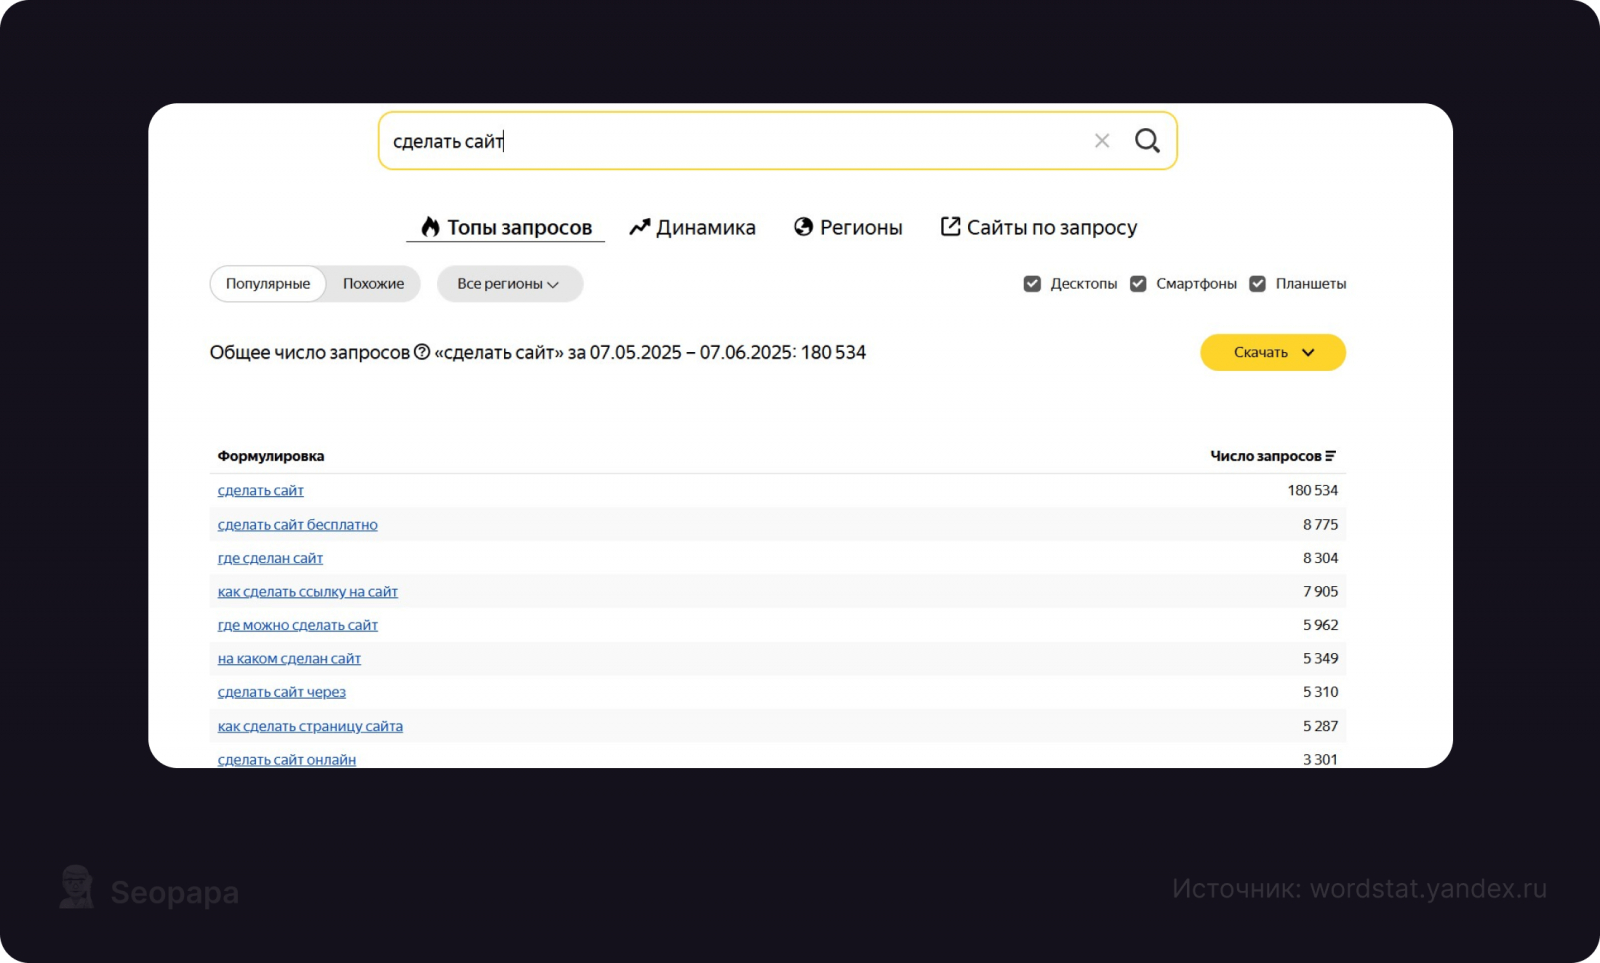
Task: Open the где можно сделать сайт link
Action: (298, 625)
